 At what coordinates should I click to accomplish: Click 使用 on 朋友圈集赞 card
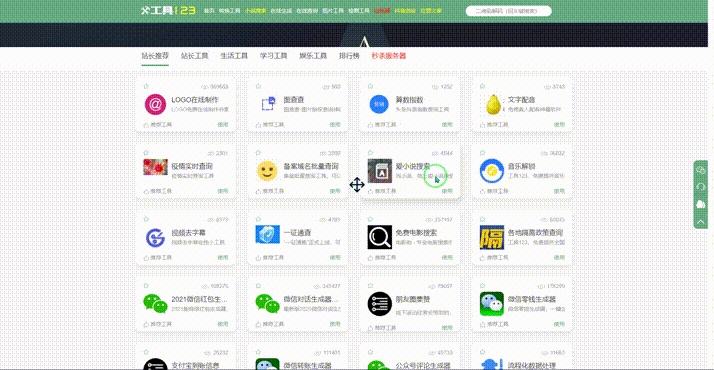[x=447, y=328]
